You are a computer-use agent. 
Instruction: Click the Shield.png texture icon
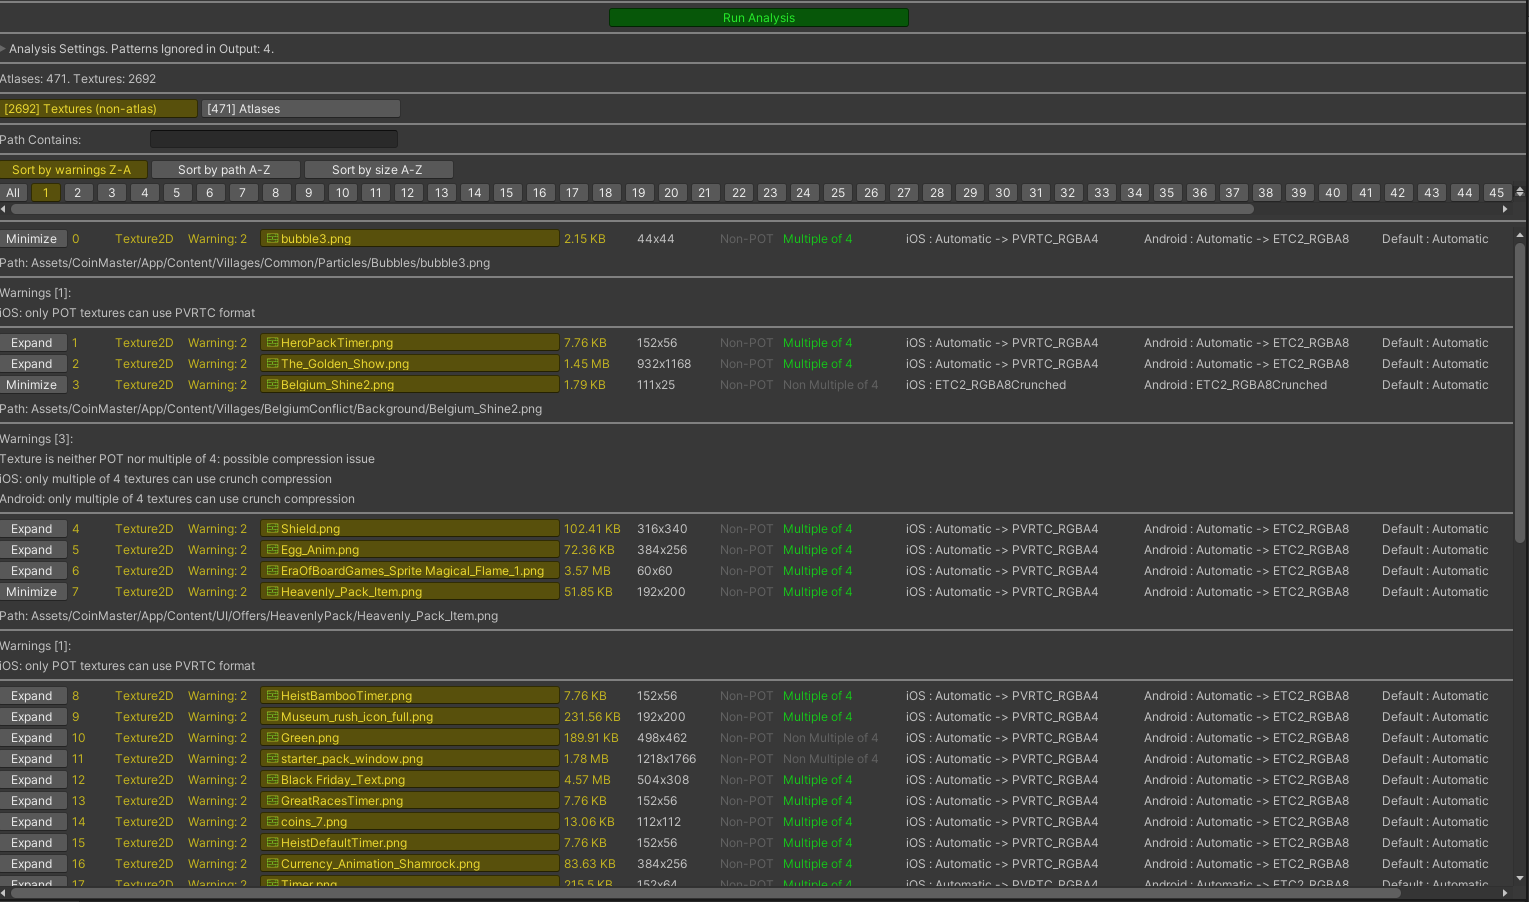coord(271,529)
